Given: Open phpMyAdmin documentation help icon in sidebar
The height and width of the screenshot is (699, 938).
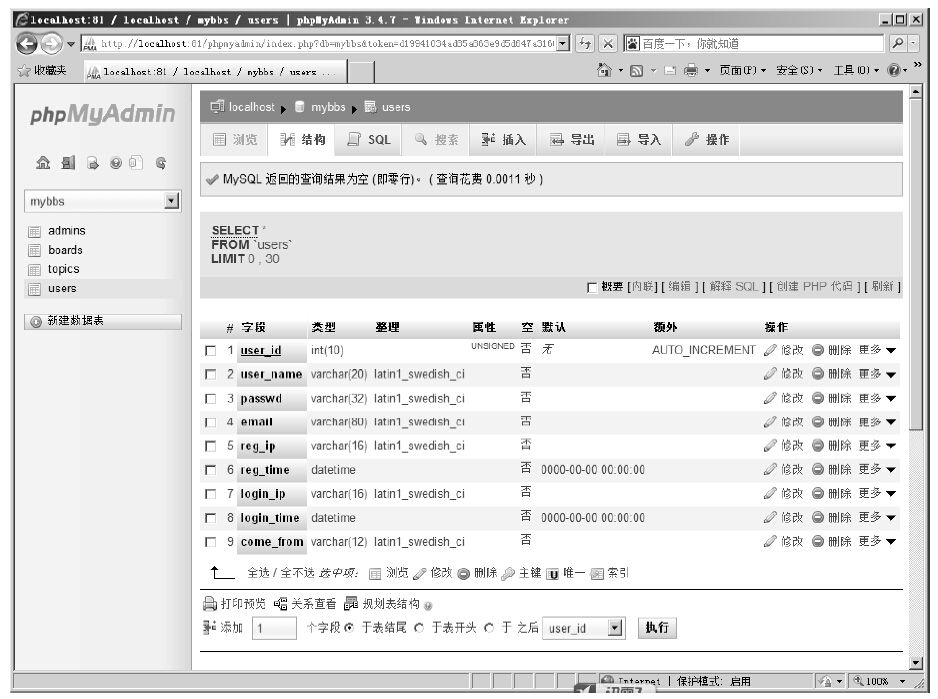Looking at the screenshot, I should tap(115, 163).
